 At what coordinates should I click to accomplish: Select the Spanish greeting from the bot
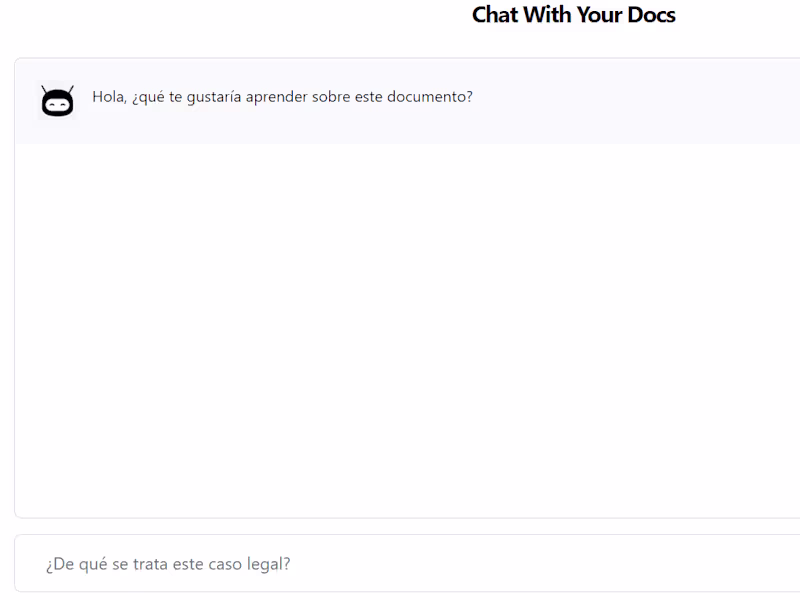coord(282,97)
